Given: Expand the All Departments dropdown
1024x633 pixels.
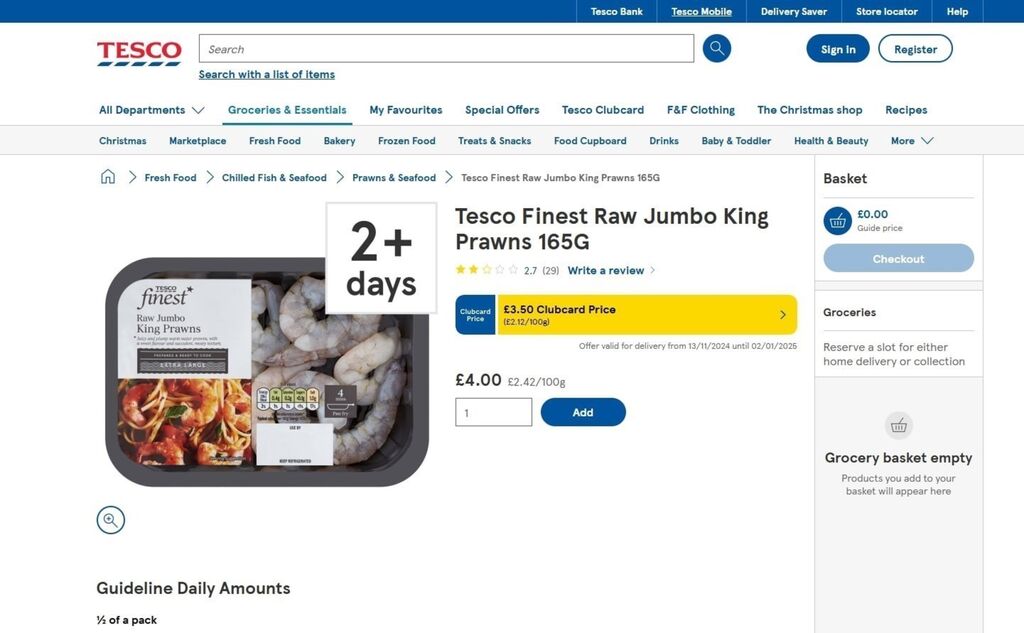Looking at the screenshot, I should [151, 110].
